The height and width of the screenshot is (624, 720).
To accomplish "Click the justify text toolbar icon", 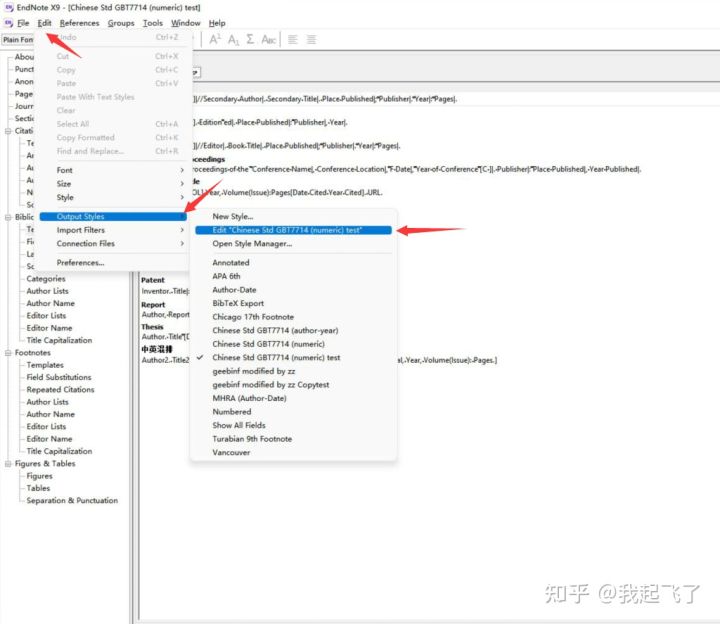I will coord(311,39).
